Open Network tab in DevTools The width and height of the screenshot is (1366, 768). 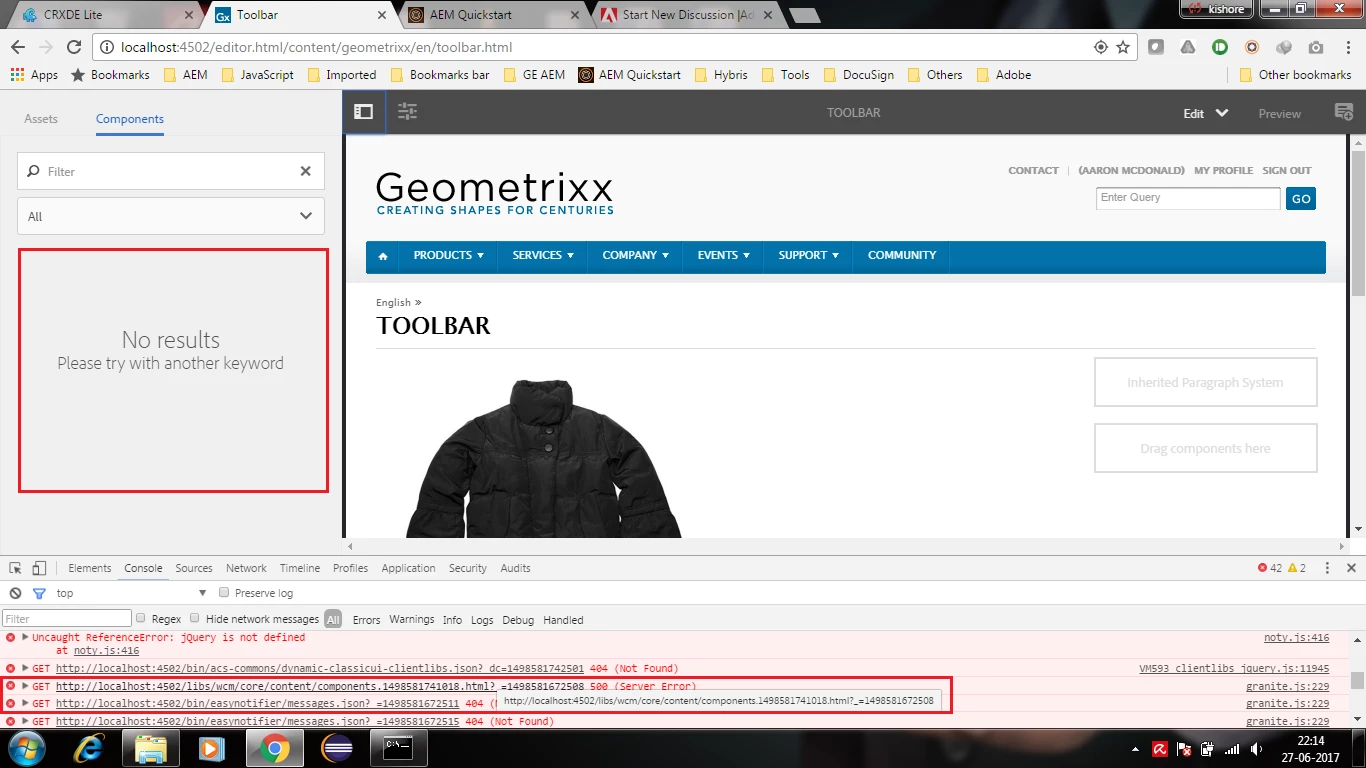[246, 568]
